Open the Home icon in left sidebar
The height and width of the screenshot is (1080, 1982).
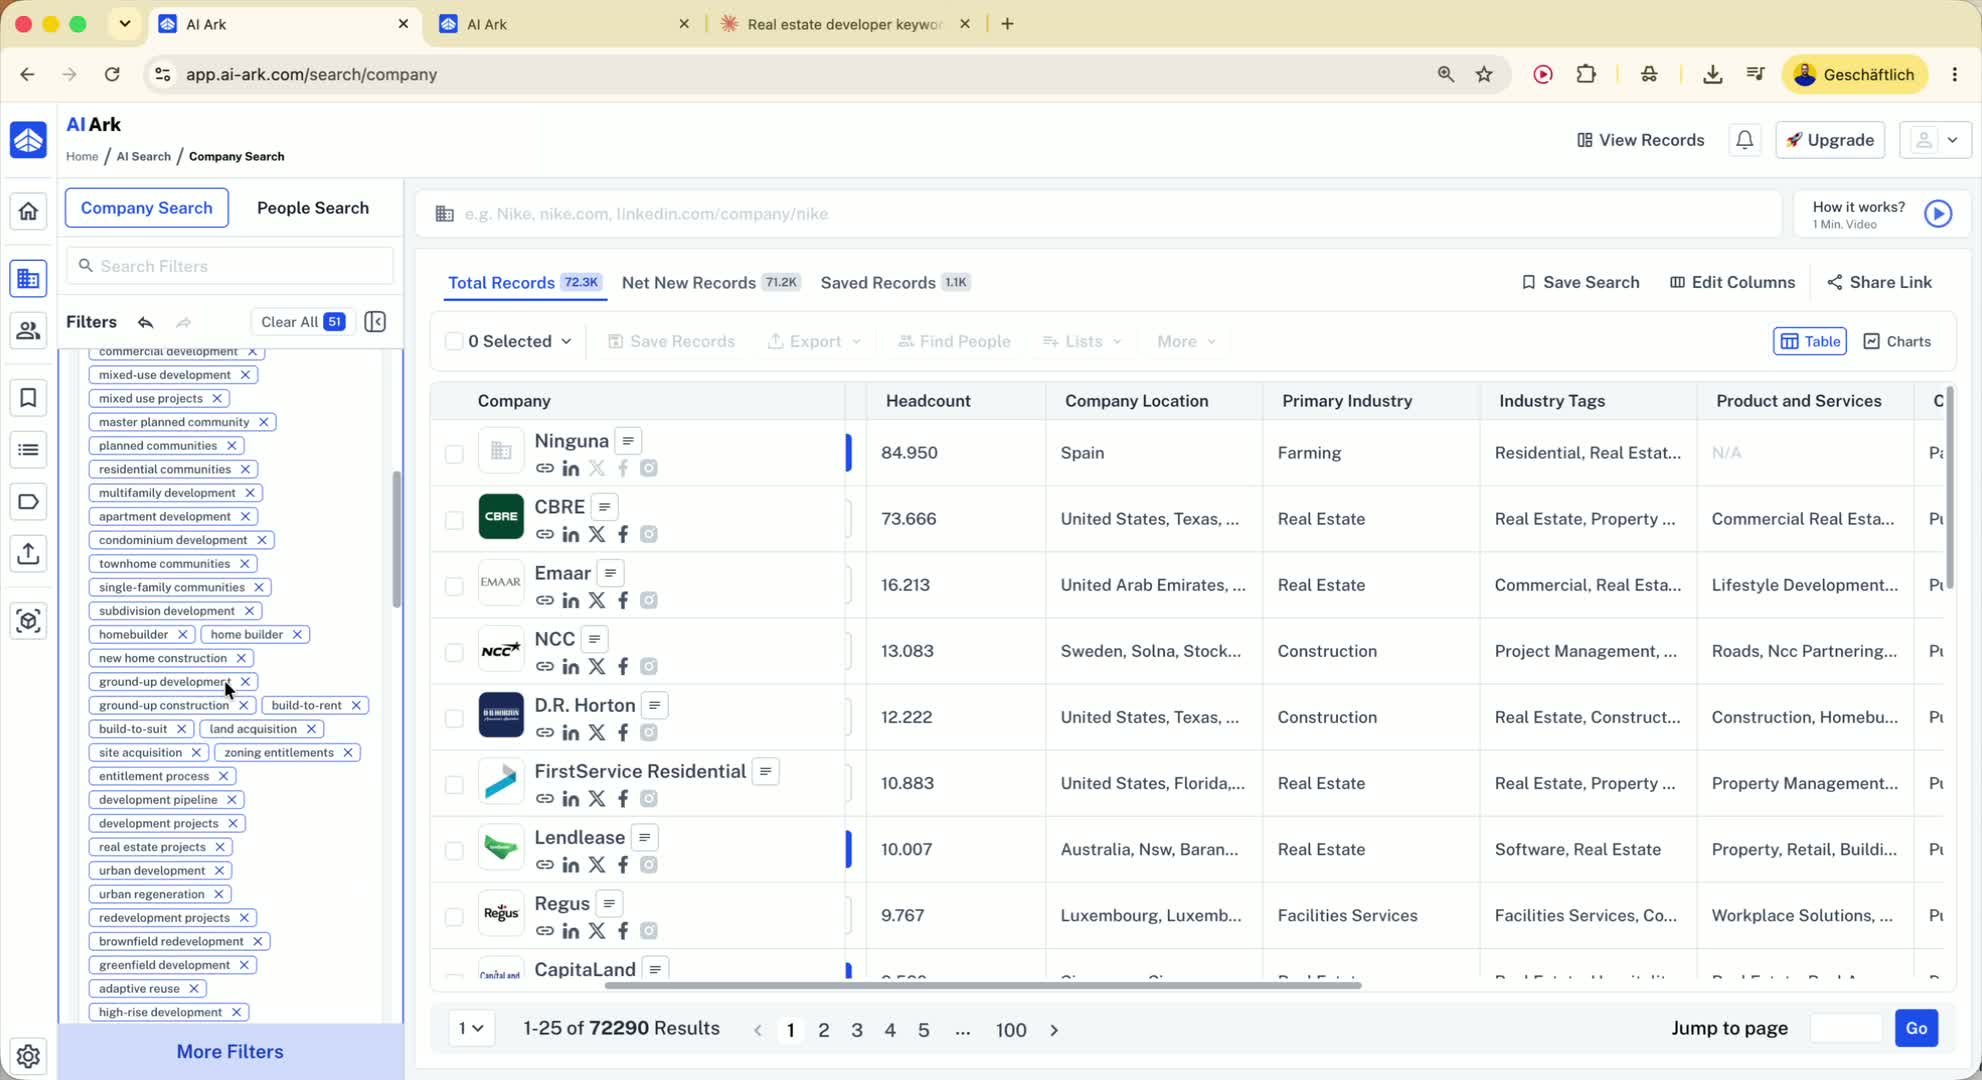pos(28,211)
